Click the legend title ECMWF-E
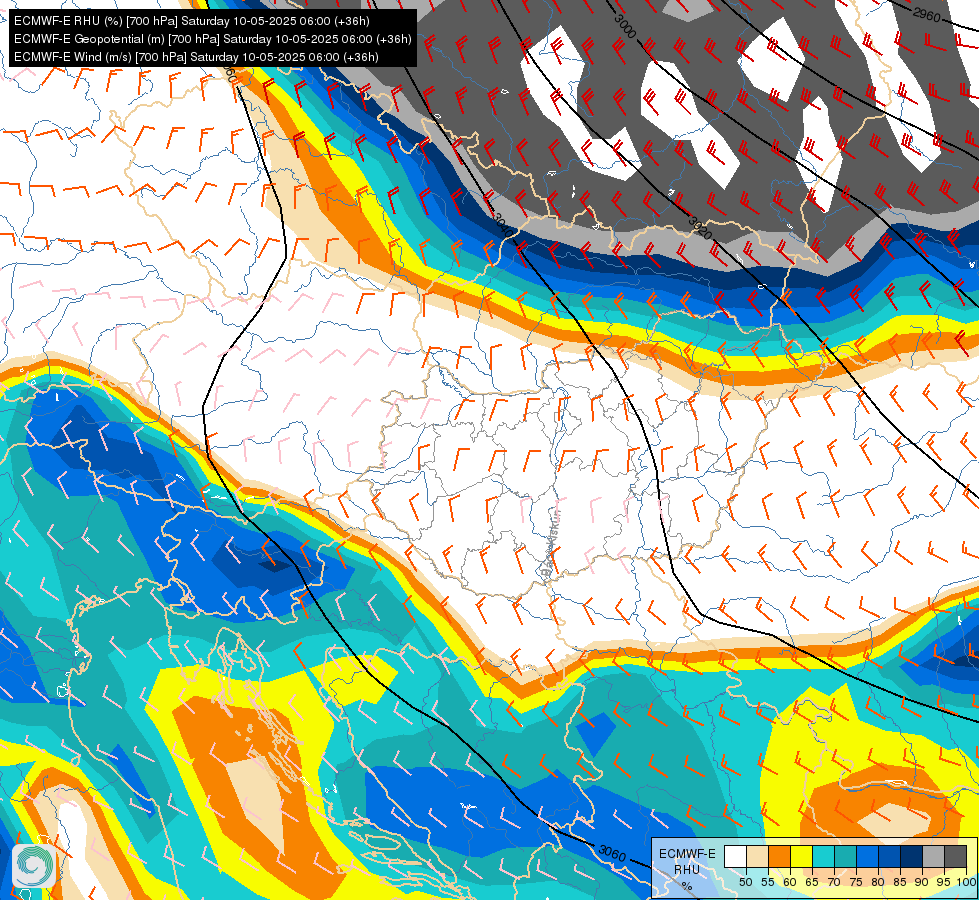 [687, 854]
